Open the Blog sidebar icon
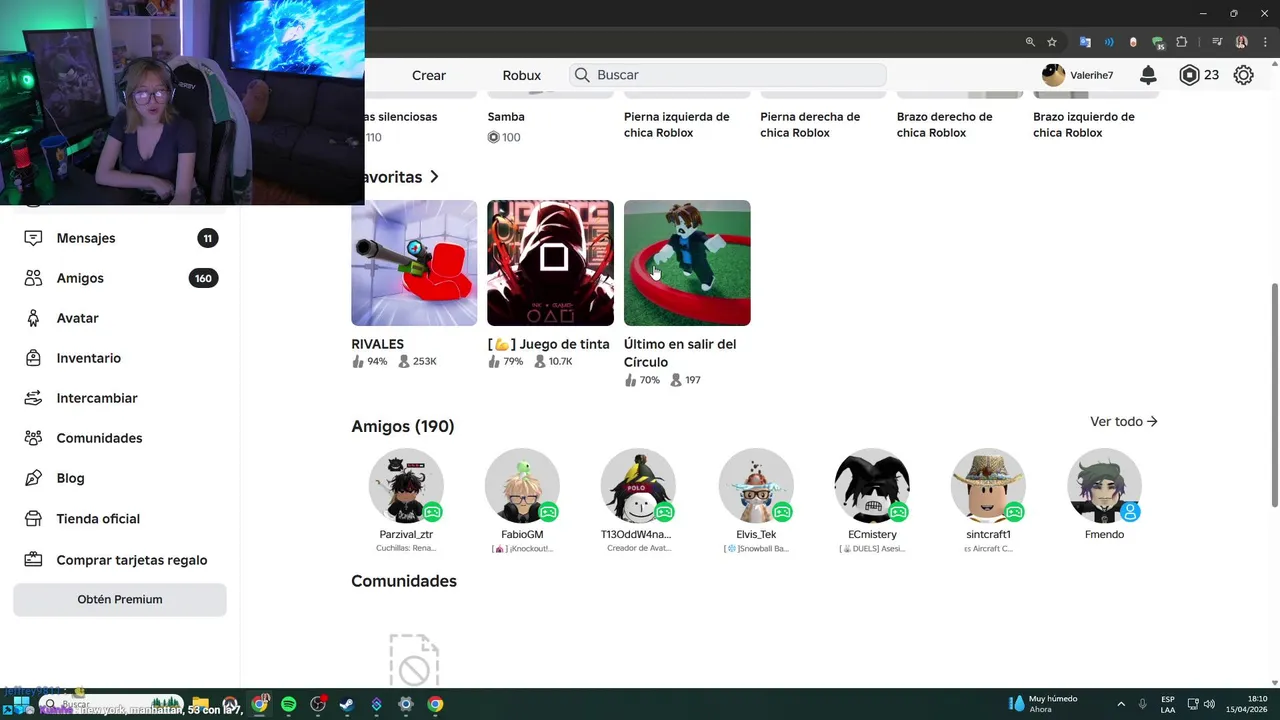The height and width of the screenshot is (720, 1280). pos(33,478)
